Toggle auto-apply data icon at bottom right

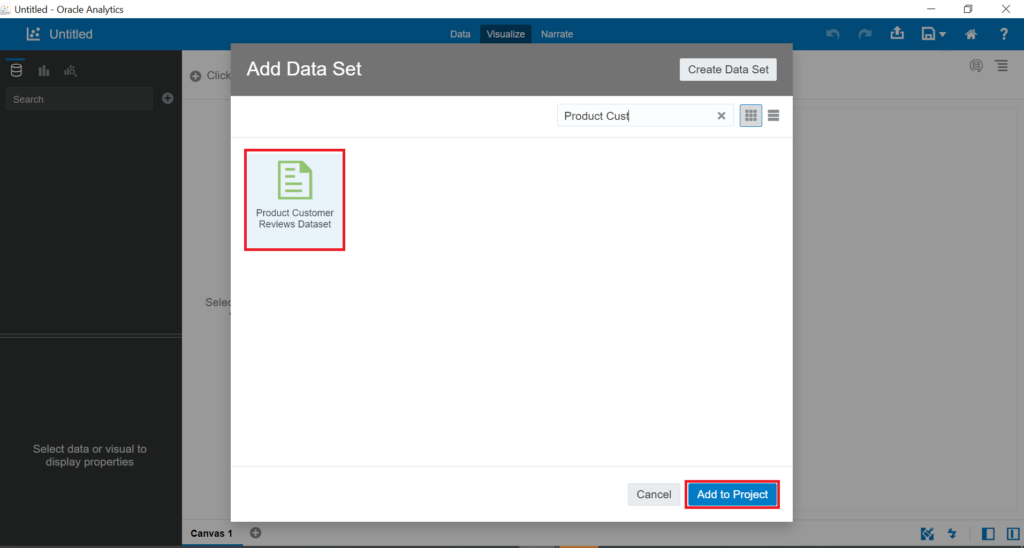coord(927,534)
